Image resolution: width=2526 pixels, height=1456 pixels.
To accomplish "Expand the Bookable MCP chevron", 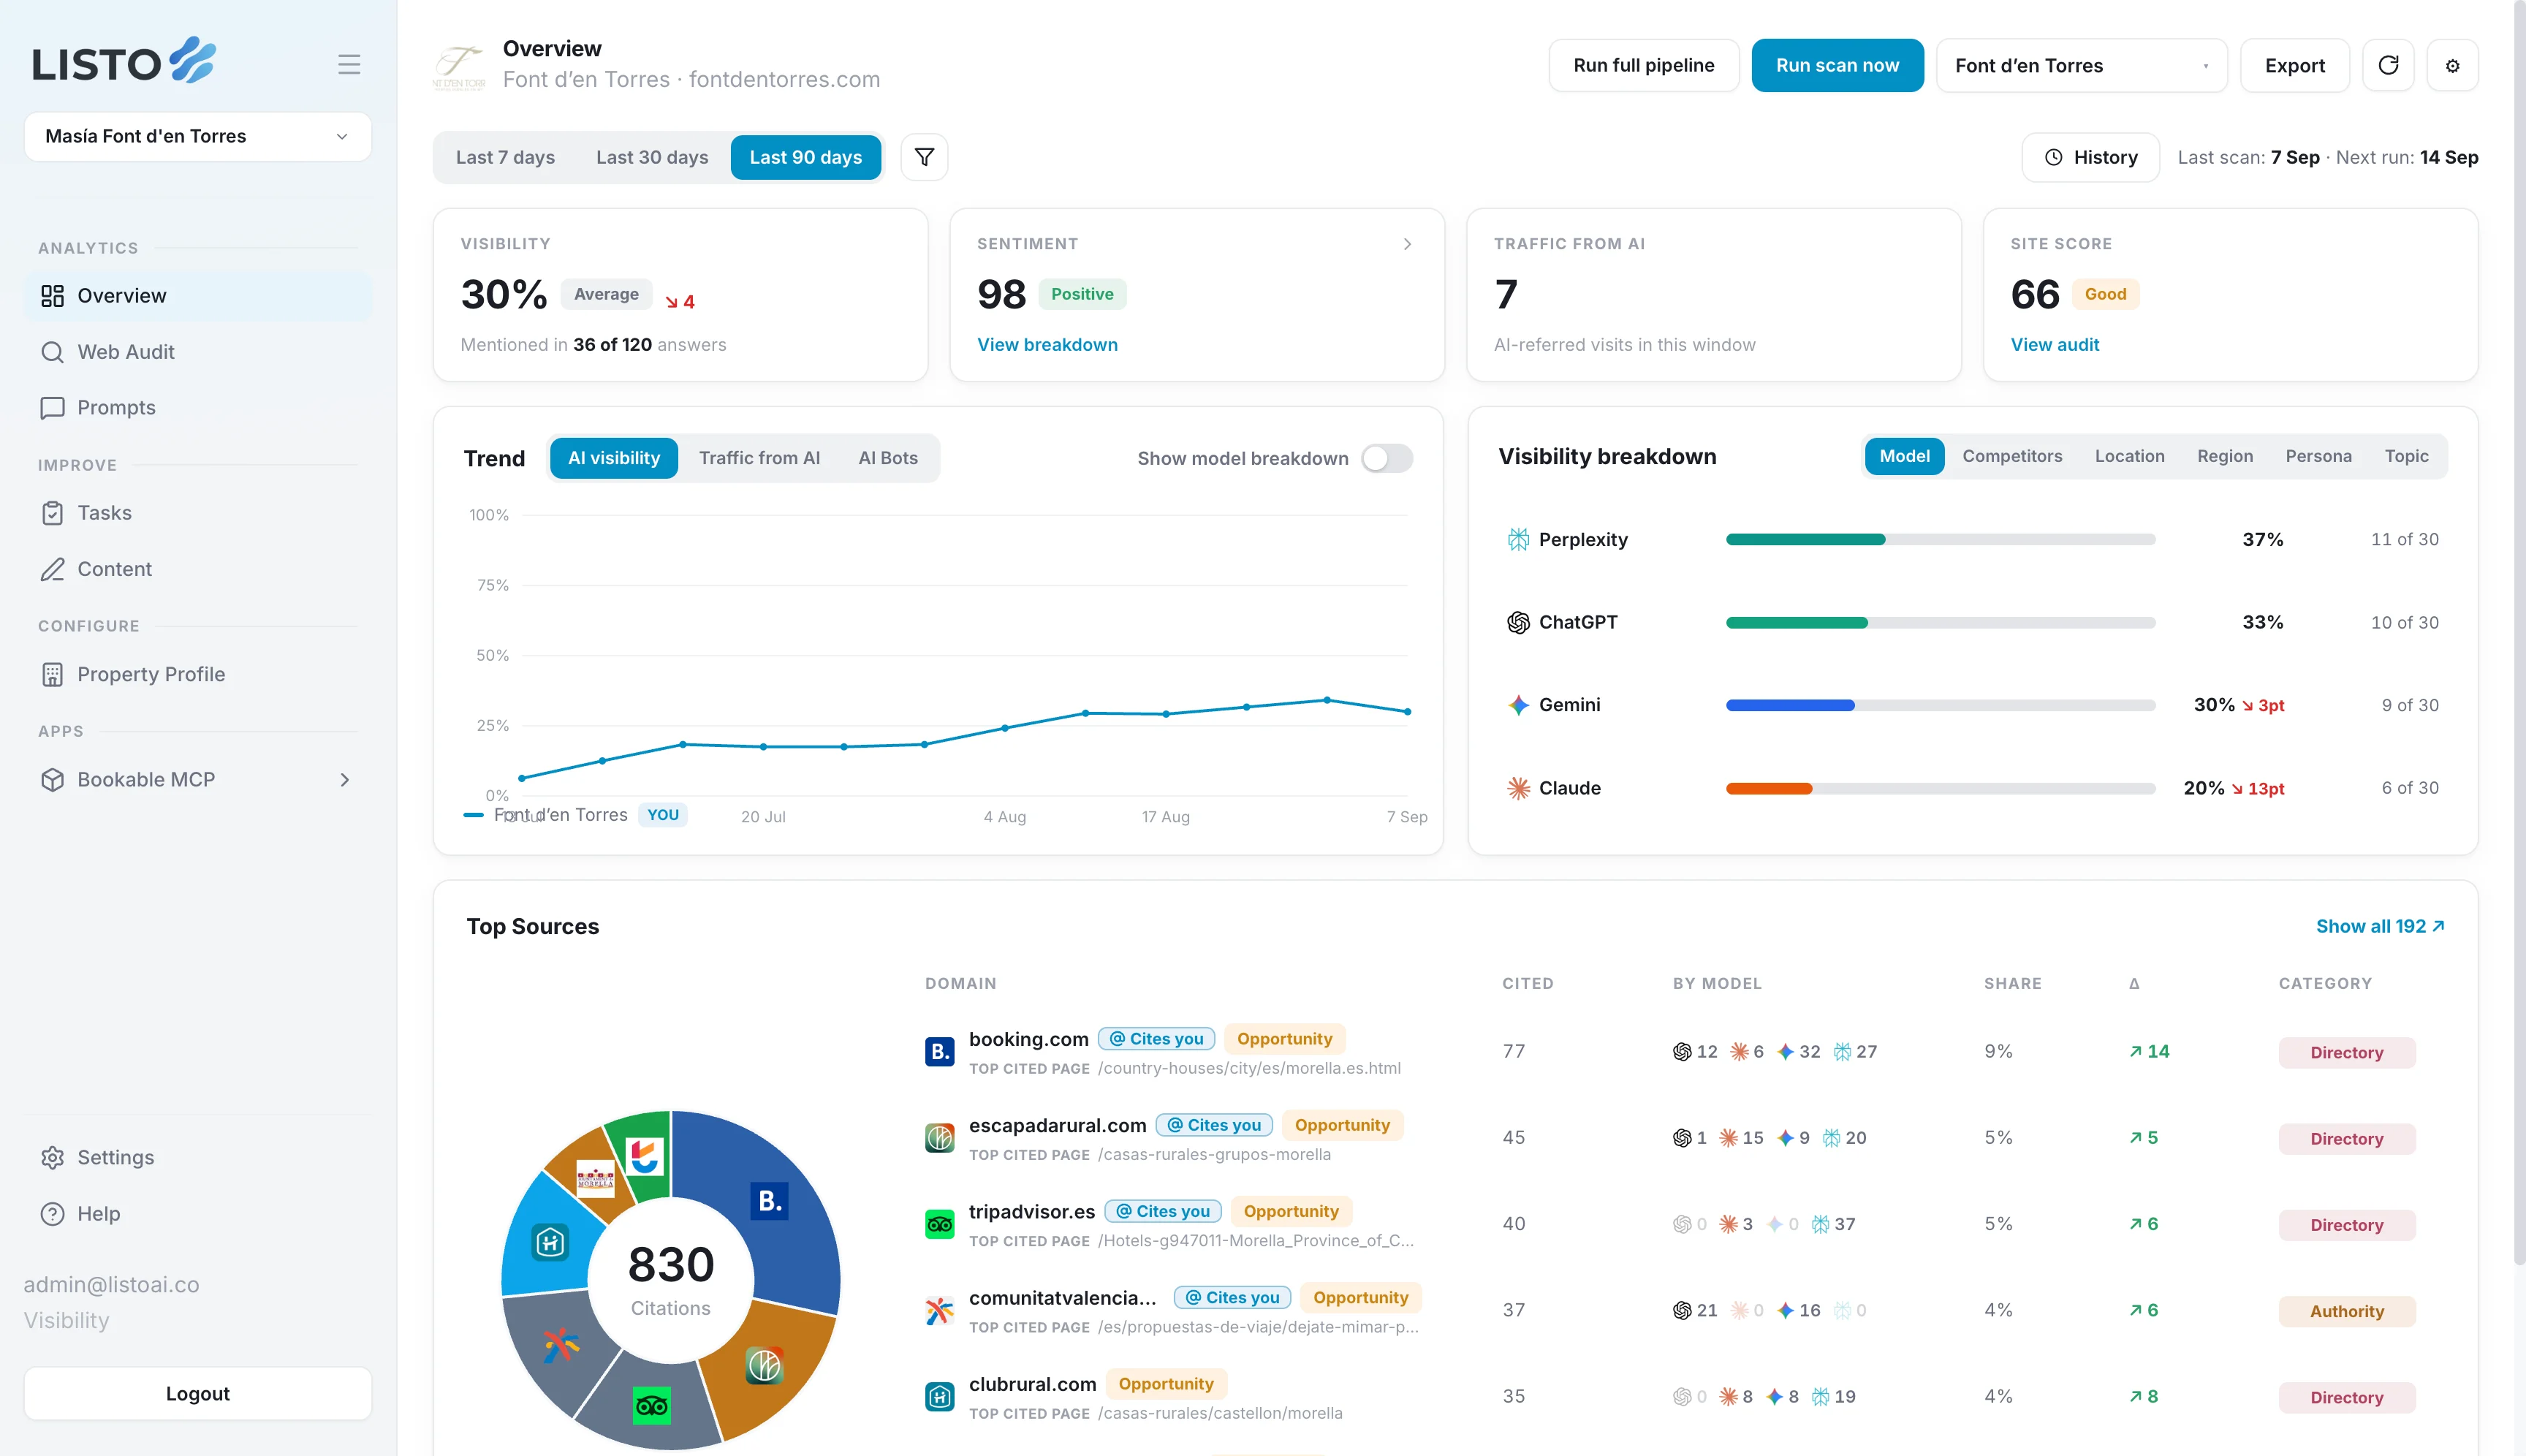I will (345, 780).
